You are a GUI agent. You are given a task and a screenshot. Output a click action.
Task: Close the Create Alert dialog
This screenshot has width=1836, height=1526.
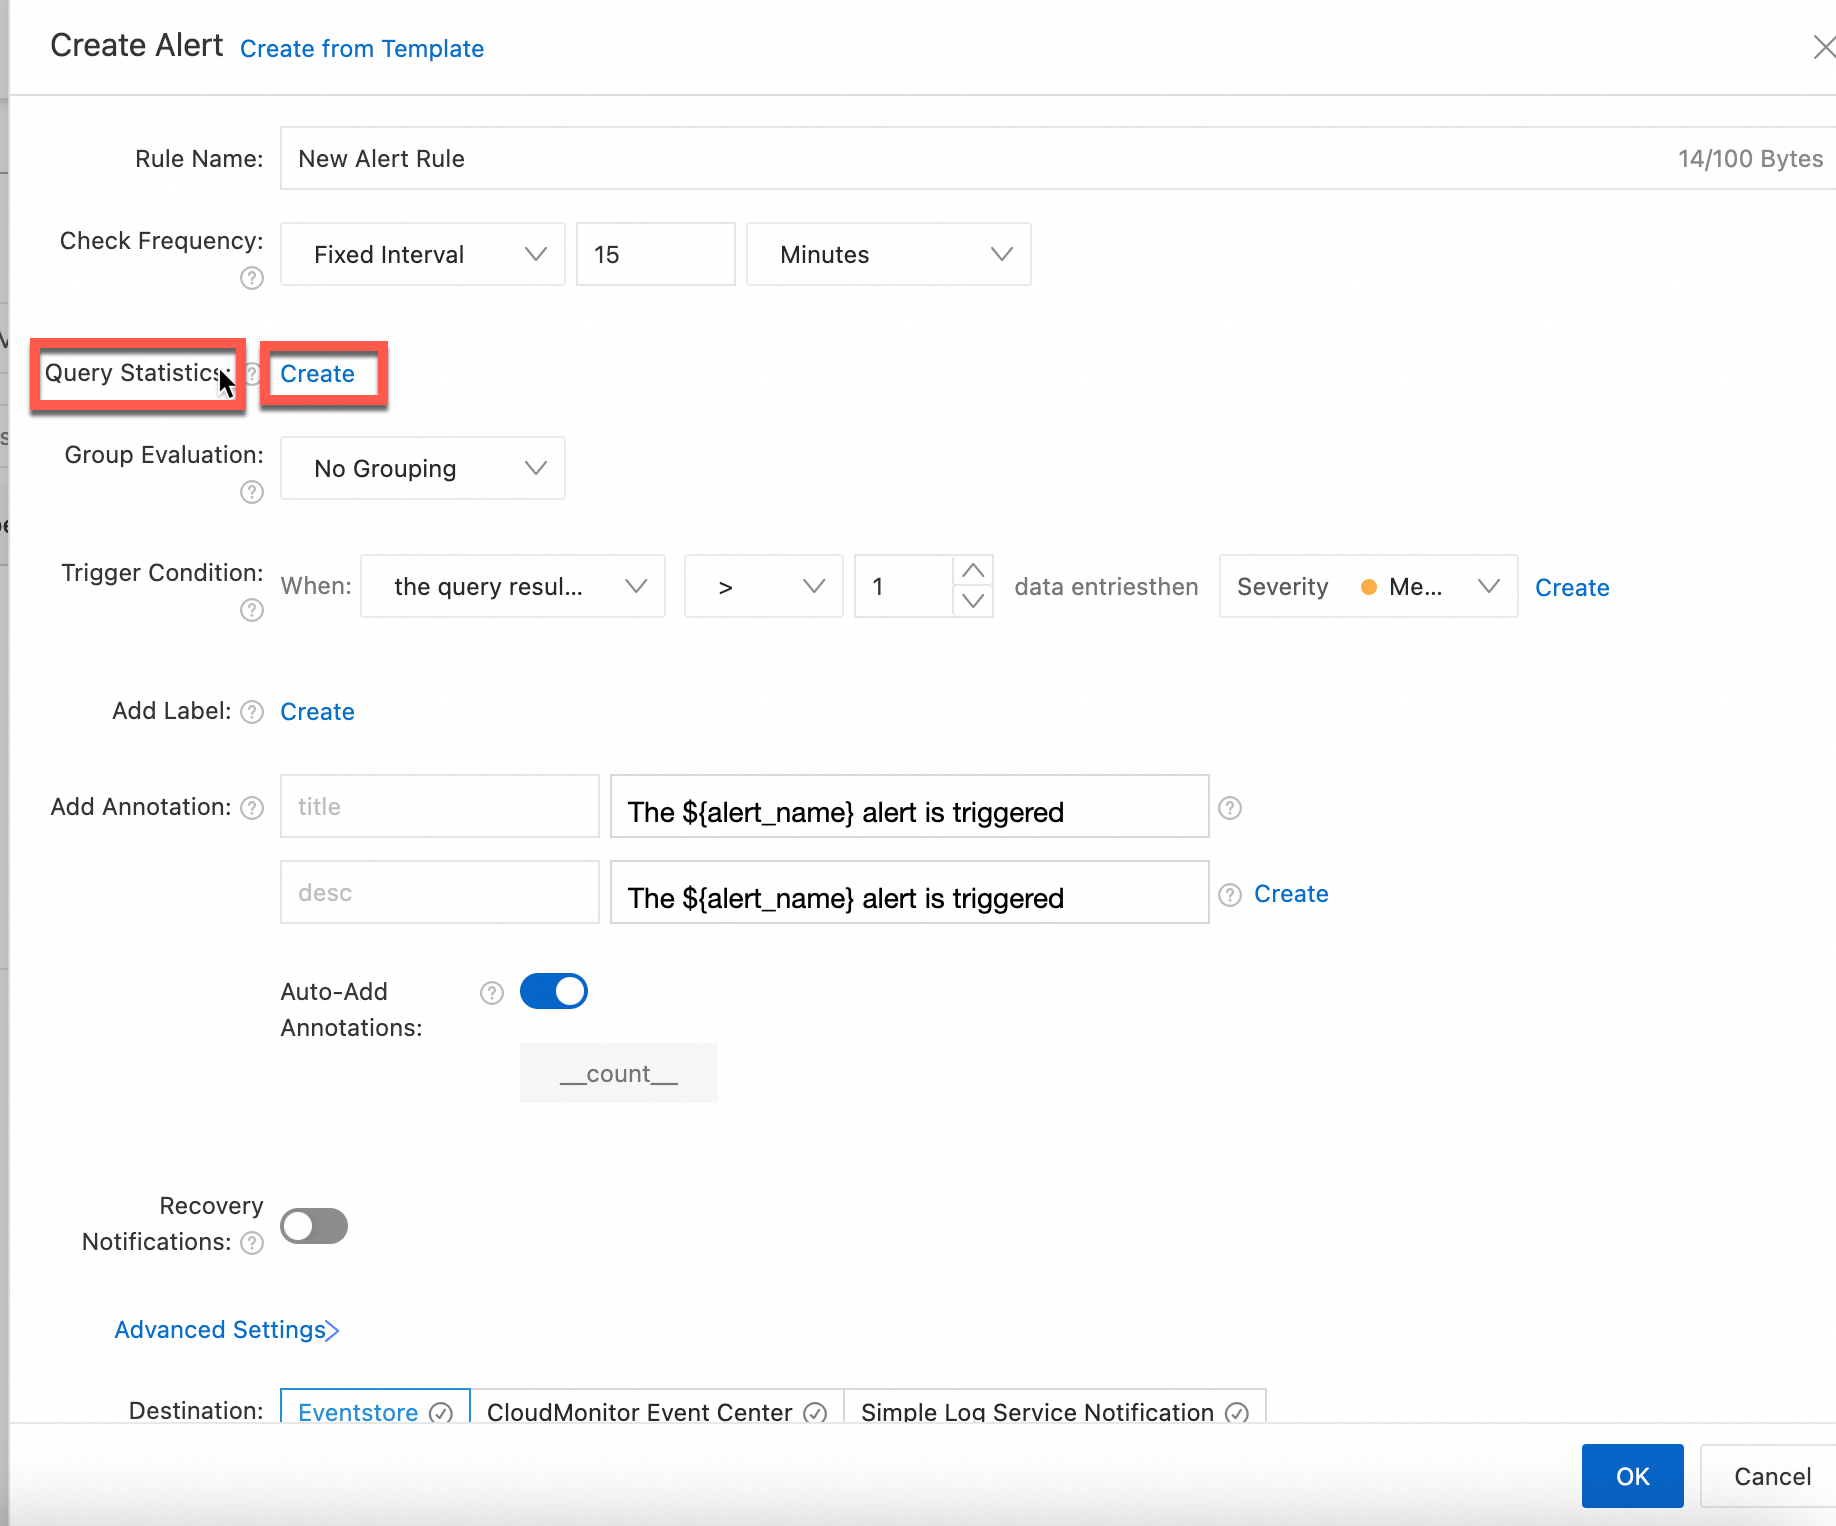[1824, 47]
